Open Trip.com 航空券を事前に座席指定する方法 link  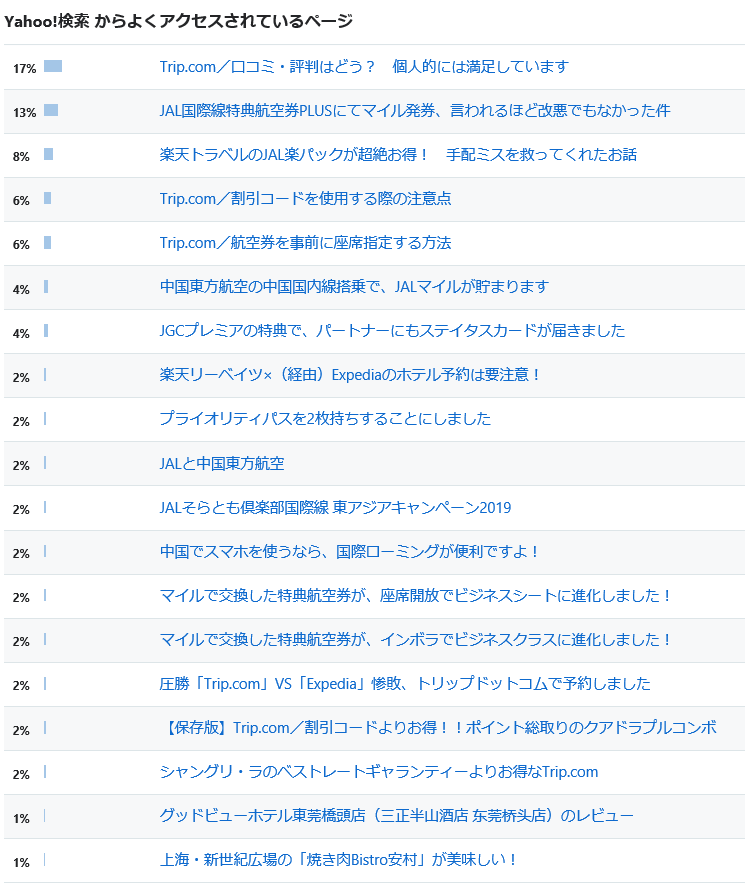tap(305, 243)
